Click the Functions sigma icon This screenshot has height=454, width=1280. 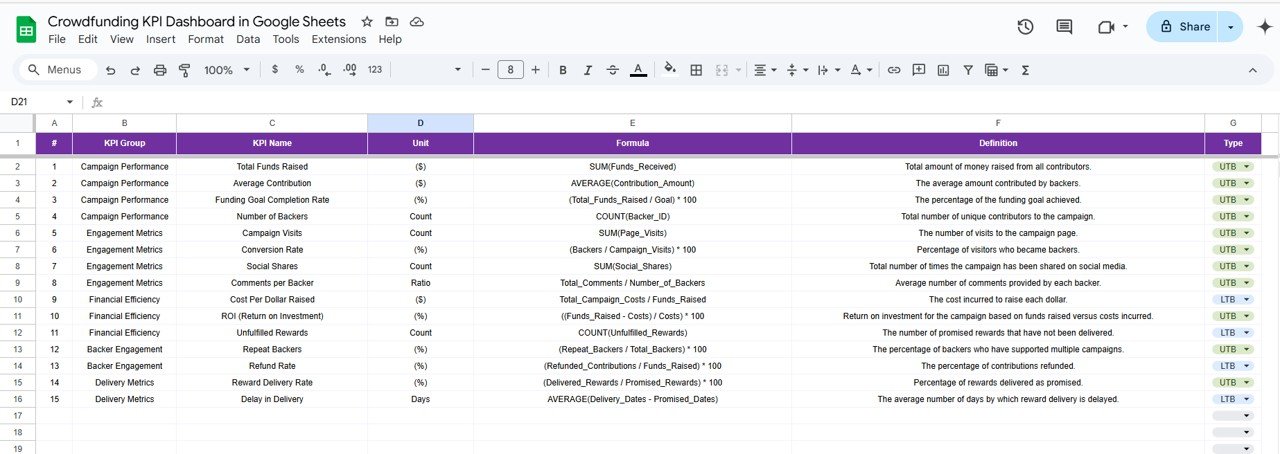click(x=1025, y=70)
